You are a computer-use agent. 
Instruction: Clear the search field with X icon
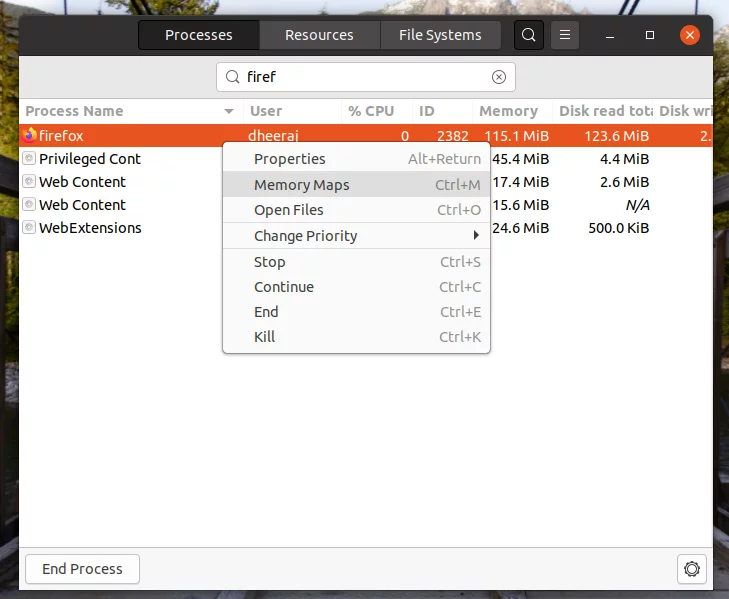[x=499, y=77]
